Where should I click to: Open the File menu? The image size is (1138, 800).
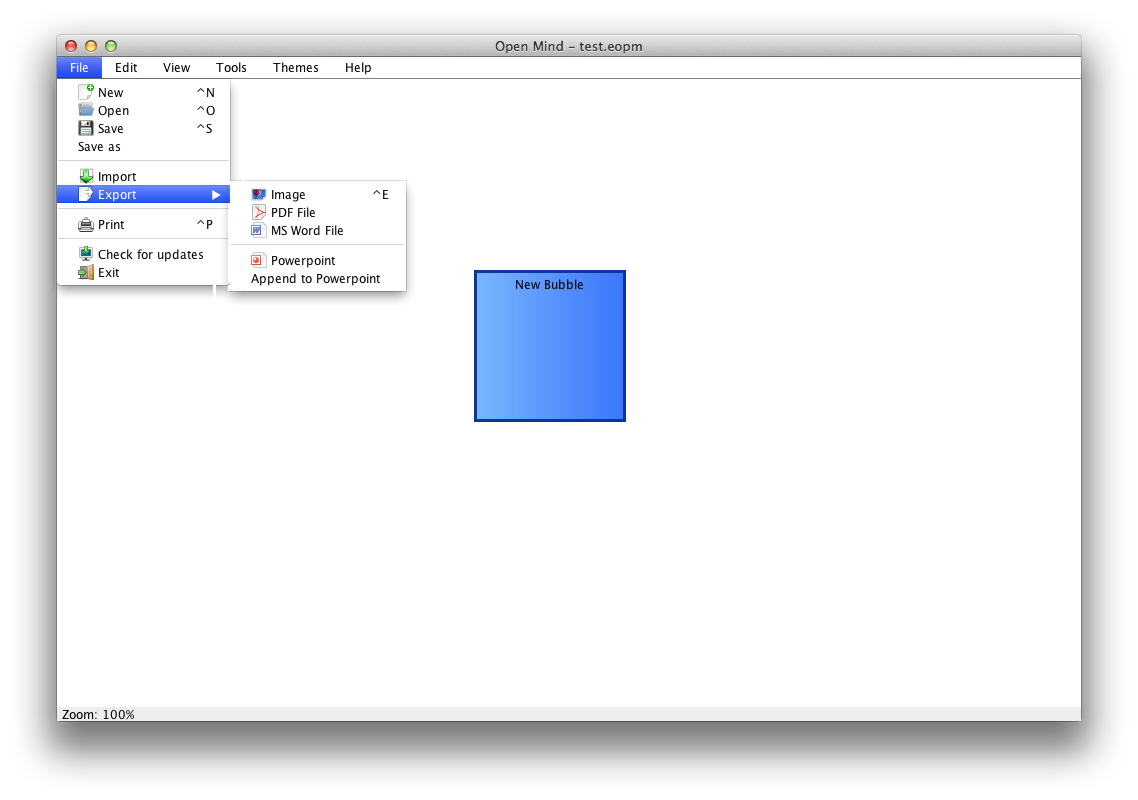click(79, 68)
